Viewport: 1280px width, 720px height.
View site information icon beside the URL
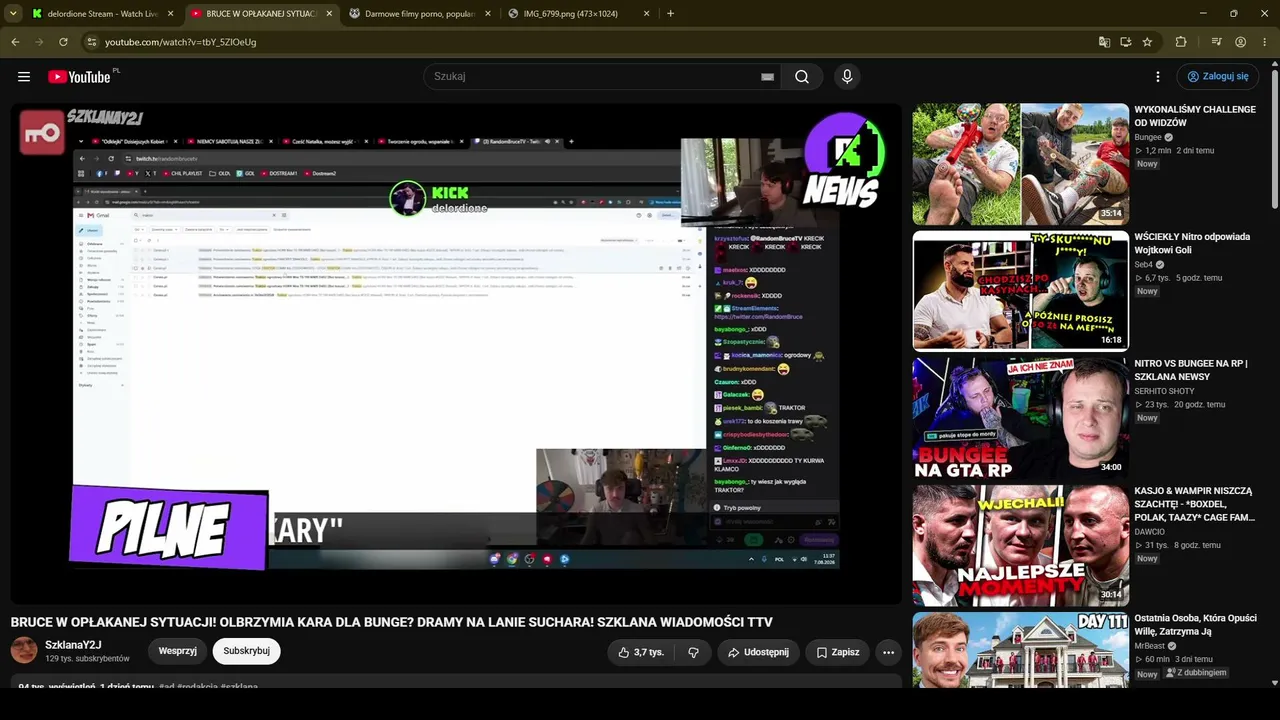(x=91, y=42)
